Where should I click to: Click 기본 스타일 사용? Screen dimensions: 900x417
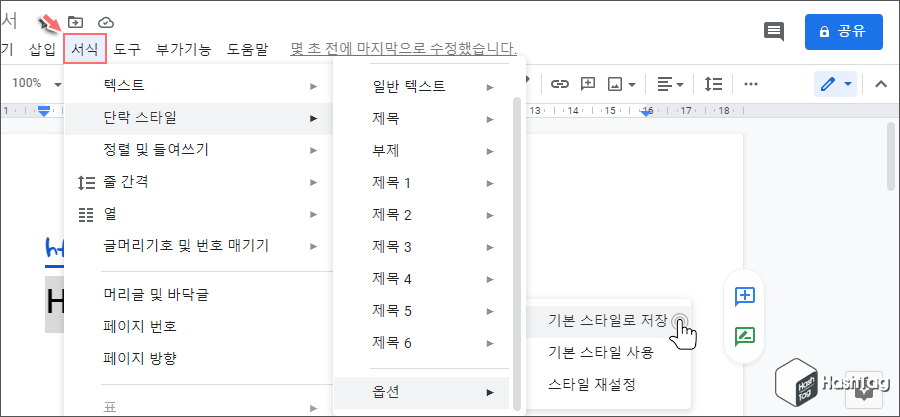tap(610, 352)
